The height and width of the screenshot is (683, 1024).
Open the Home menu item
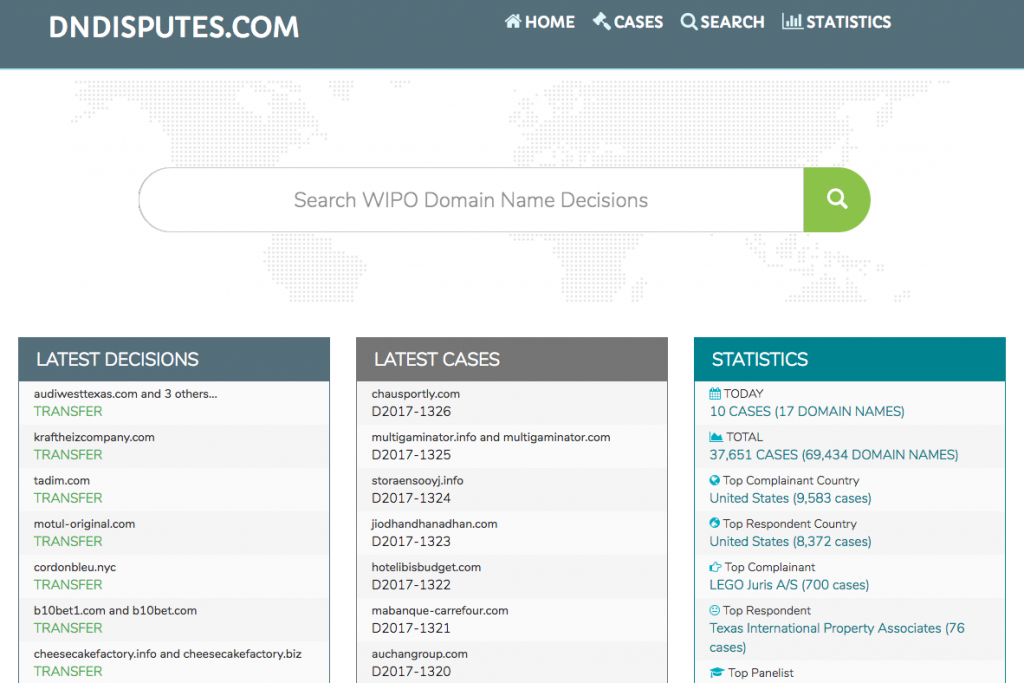pyautogui.click(x=540, y=22)
